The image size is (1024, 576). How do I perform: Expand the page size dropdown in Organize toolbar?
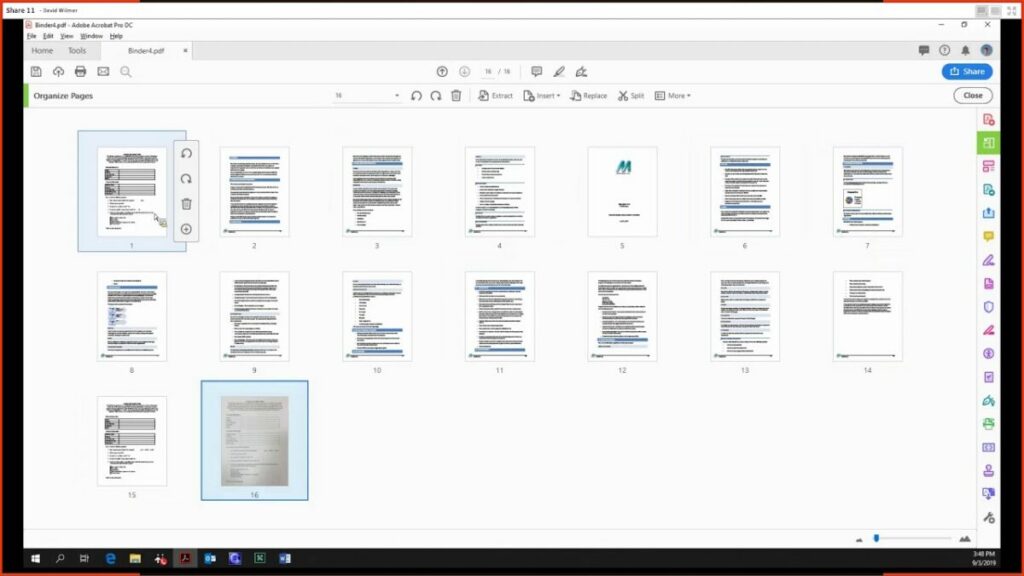point(396,93)
